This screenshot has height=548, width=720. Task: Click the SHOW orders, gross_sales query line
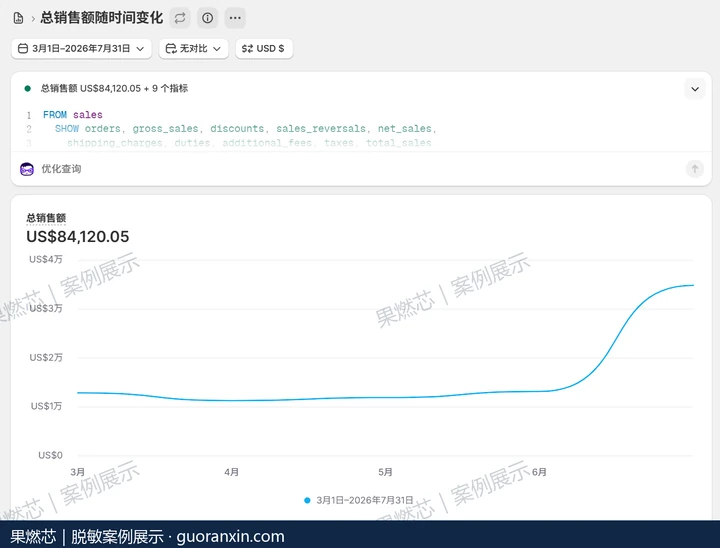click(245, 129)
